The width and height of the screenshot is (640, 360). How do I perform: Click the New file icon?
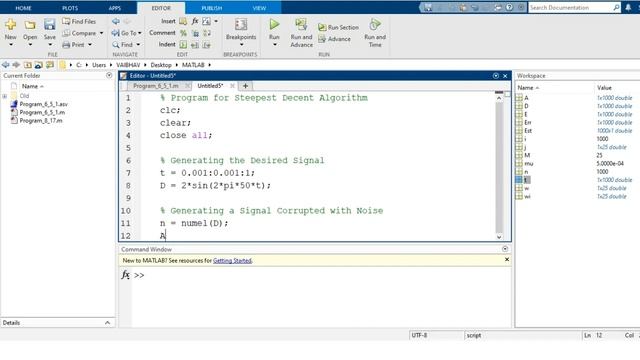(x=11, y=25)
